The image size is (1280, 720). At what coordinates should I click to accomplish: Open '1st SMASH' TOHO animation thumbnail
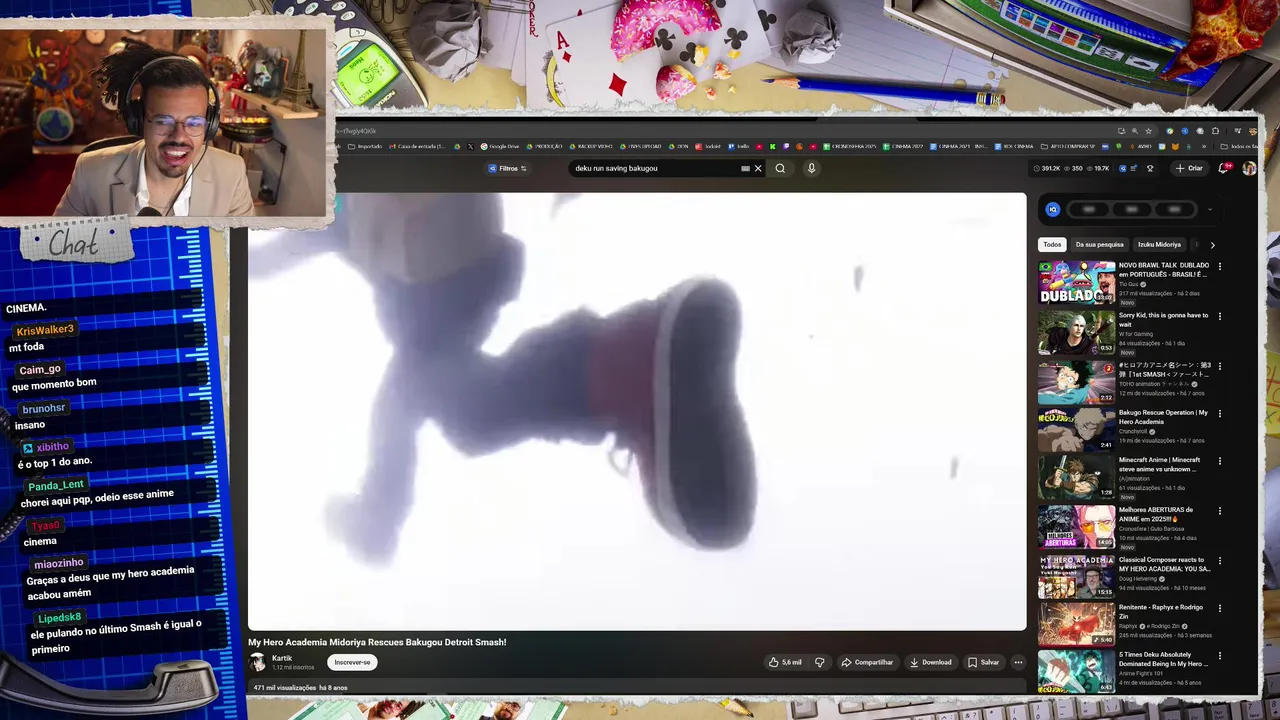pyautogui.click(x=1076, y=382)
